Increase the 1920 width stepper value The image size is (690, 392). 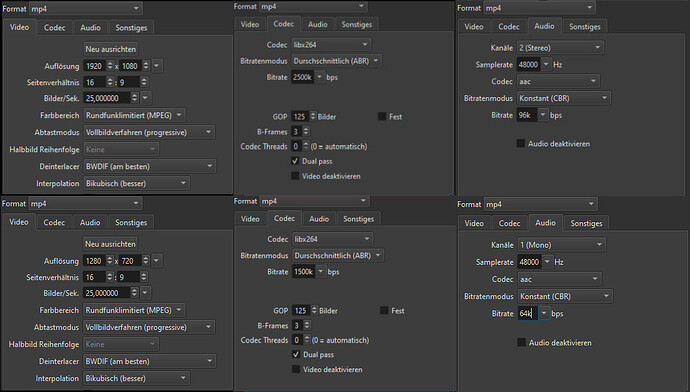(110, 63)
